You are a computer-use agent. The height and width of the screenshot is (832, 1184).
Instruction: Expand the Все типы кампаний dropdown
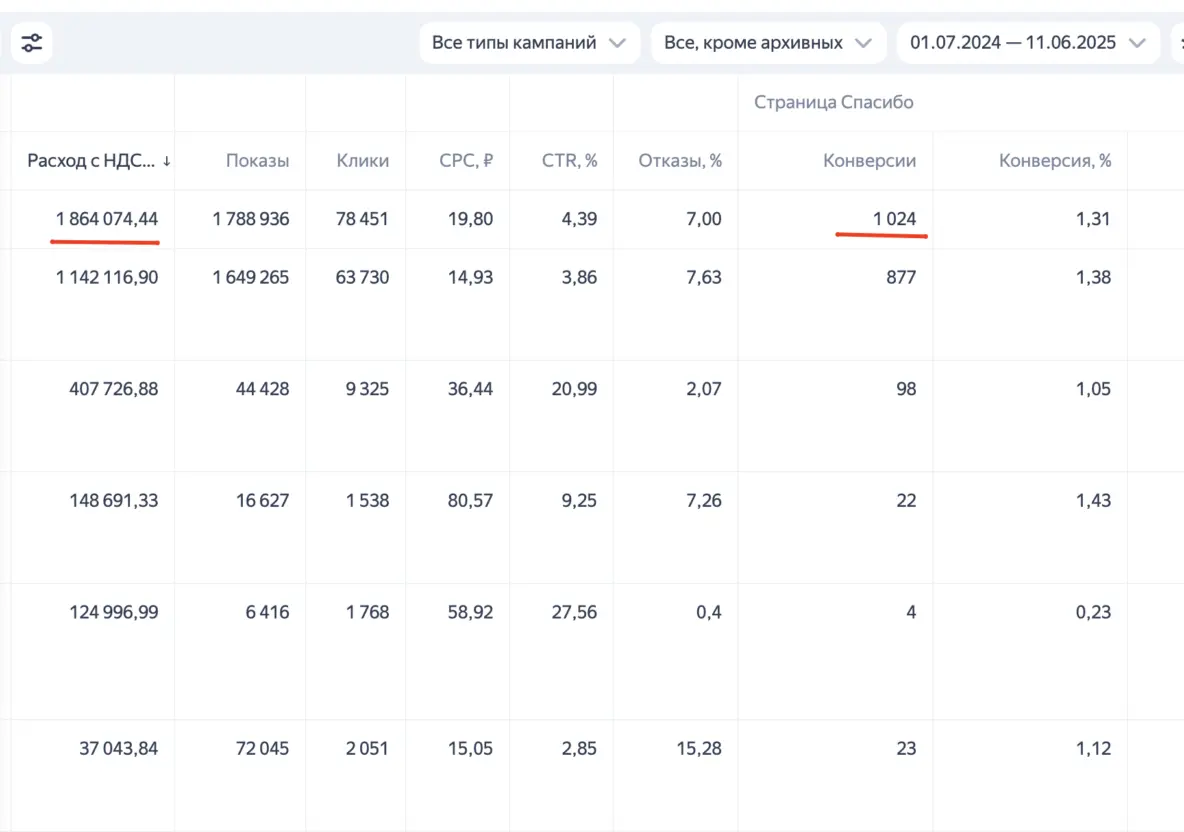pyautogui.click(x=529, y=43)
